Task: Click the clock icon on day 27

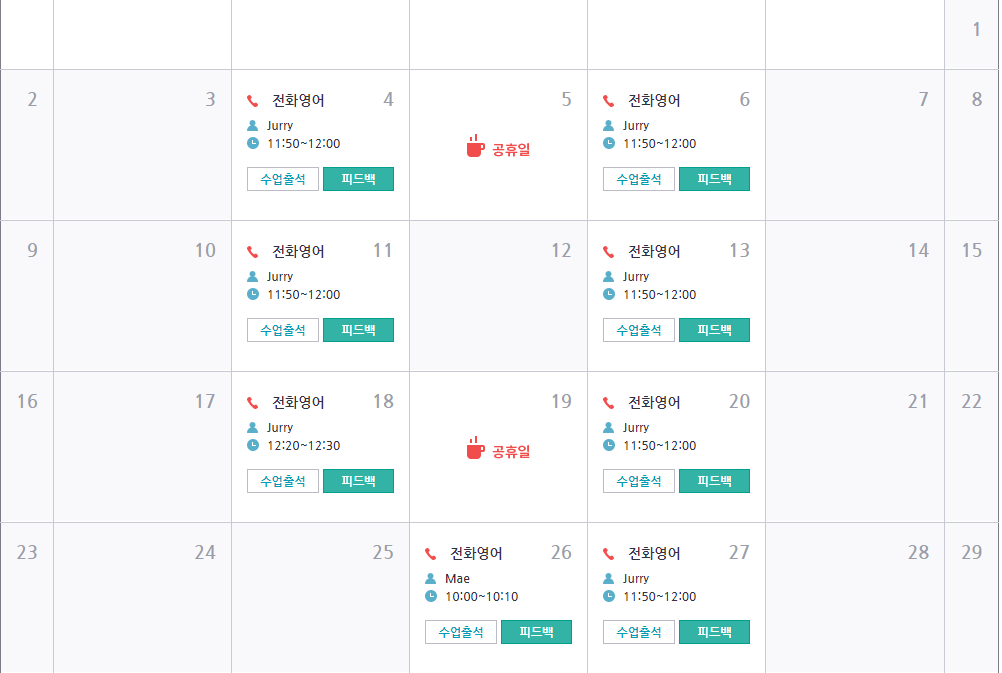Action: coord(609,596)
